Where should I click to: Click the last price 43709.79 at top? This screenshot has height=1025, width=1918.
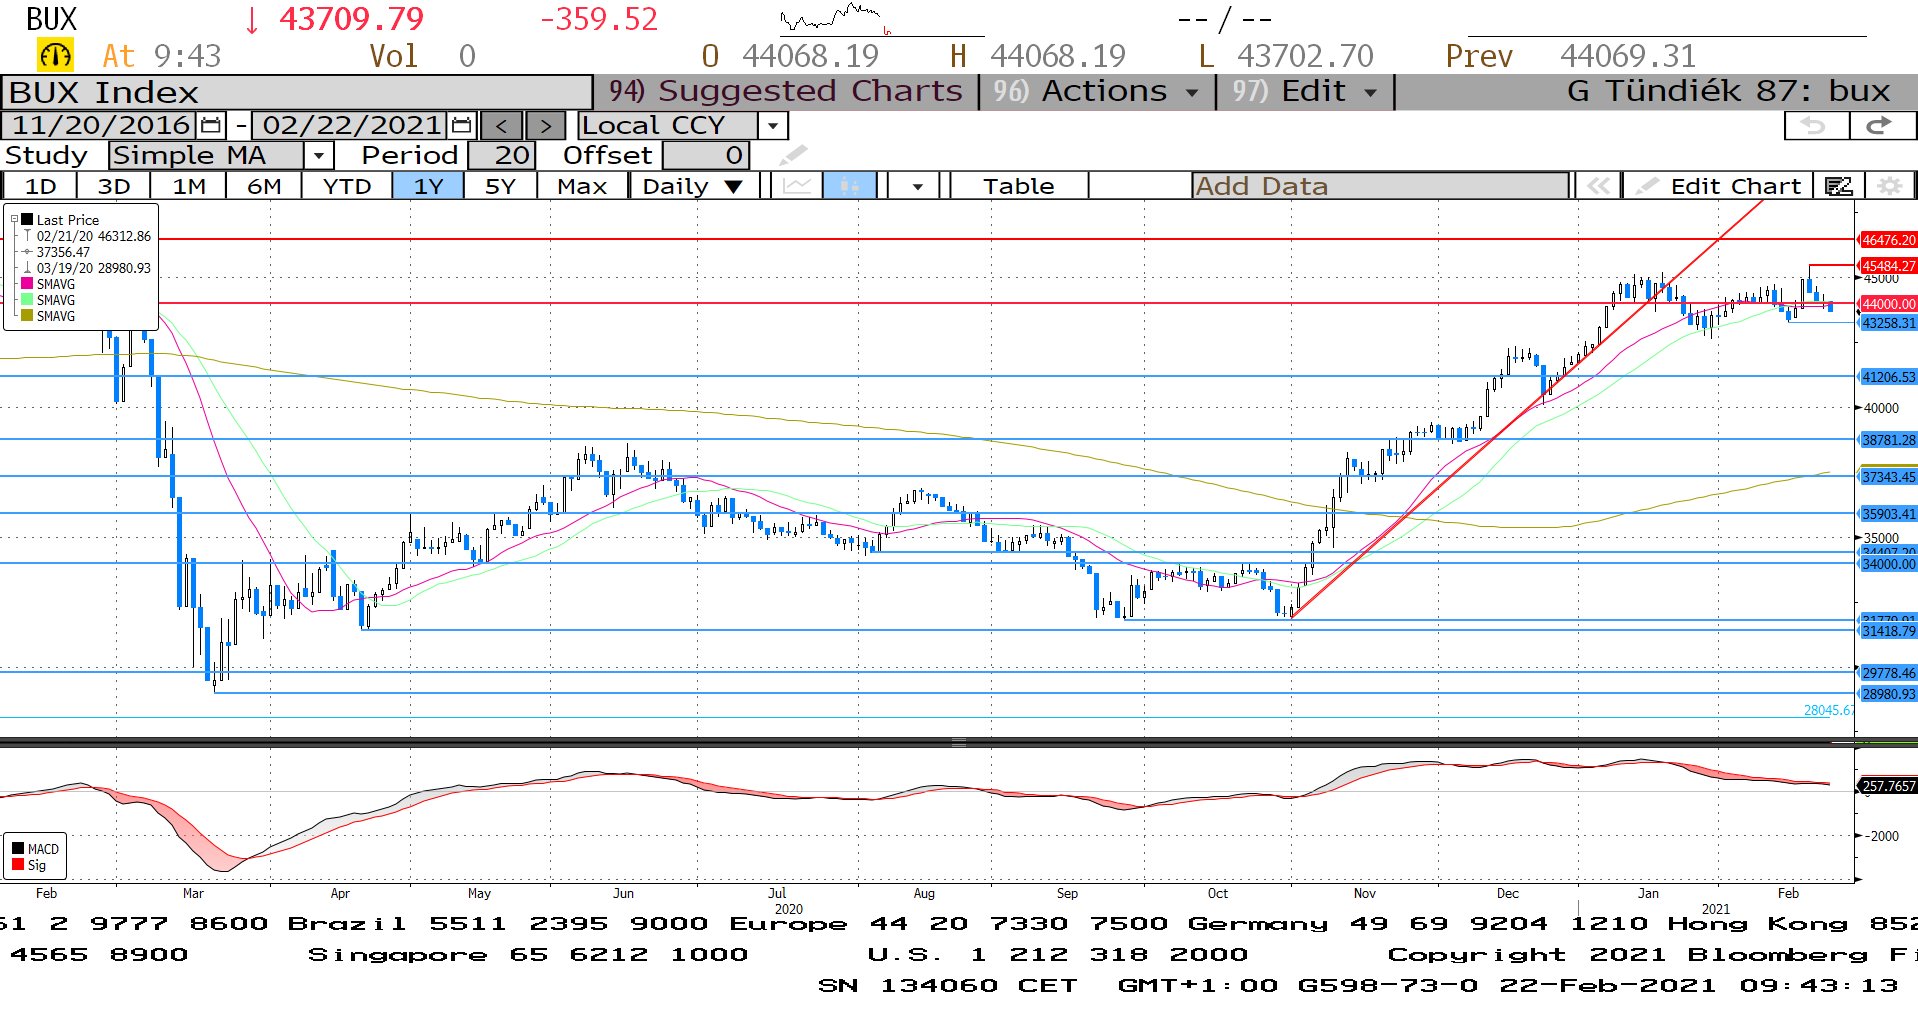point(351,19)
